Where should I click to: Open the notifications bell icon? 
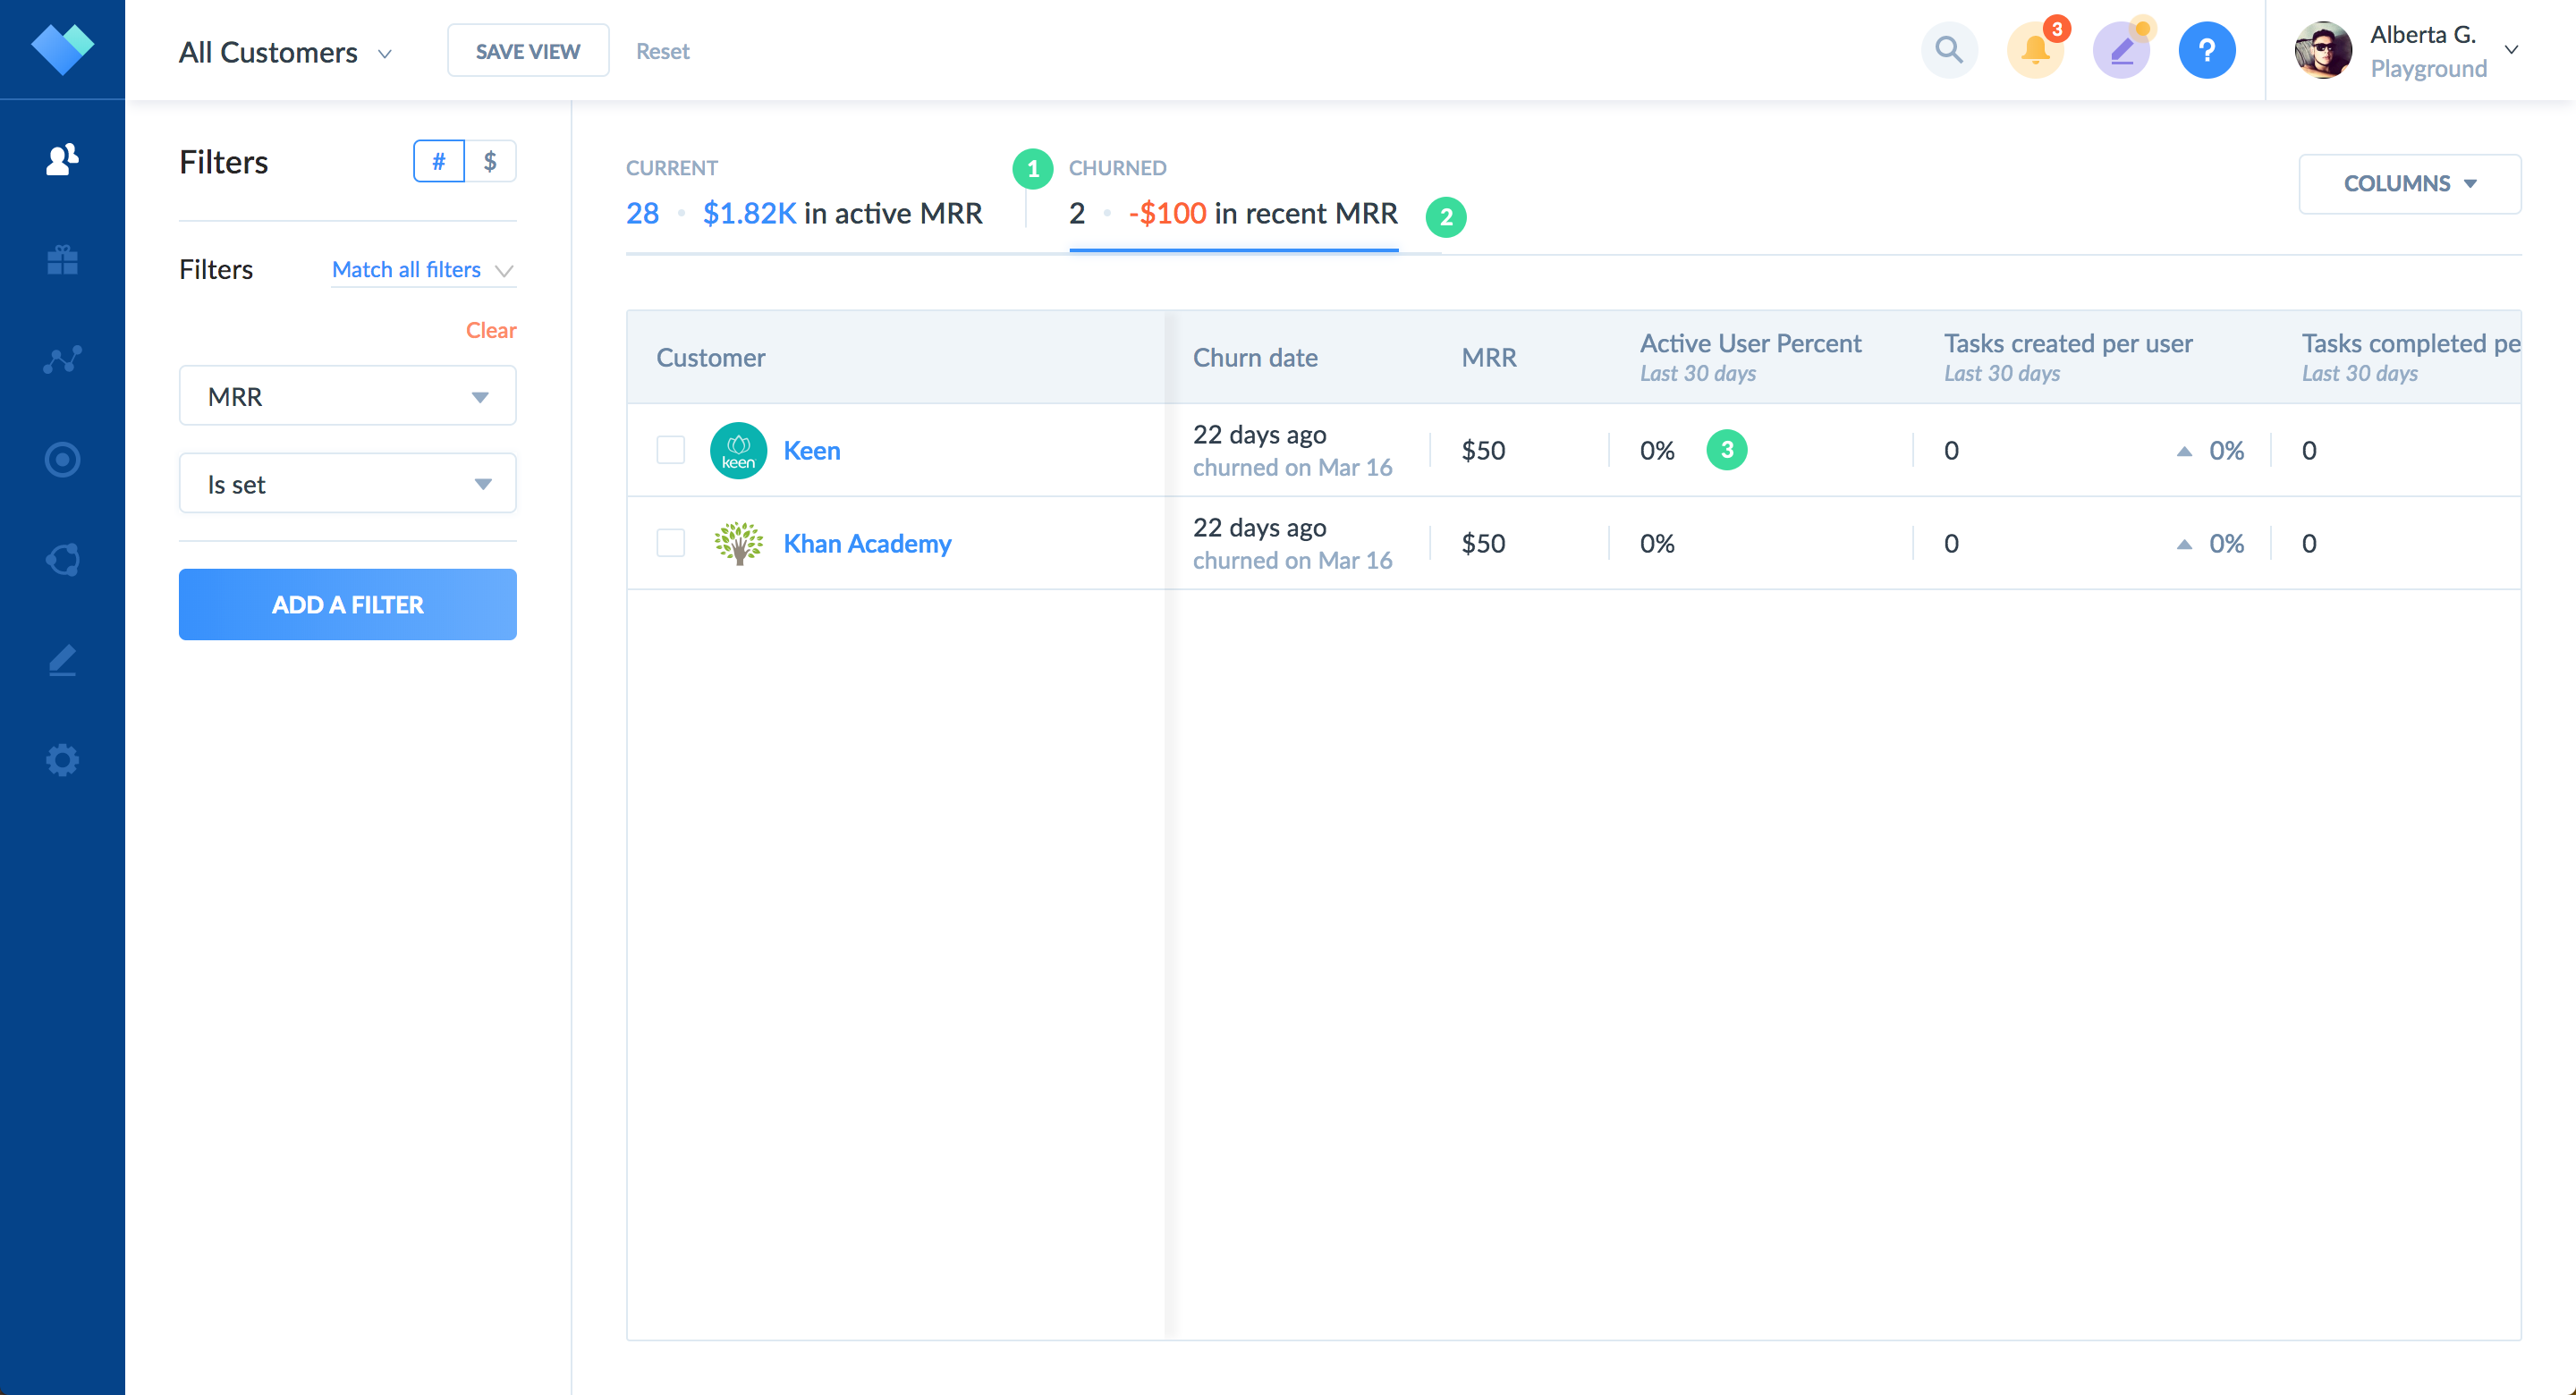(x=2035, y=50)
